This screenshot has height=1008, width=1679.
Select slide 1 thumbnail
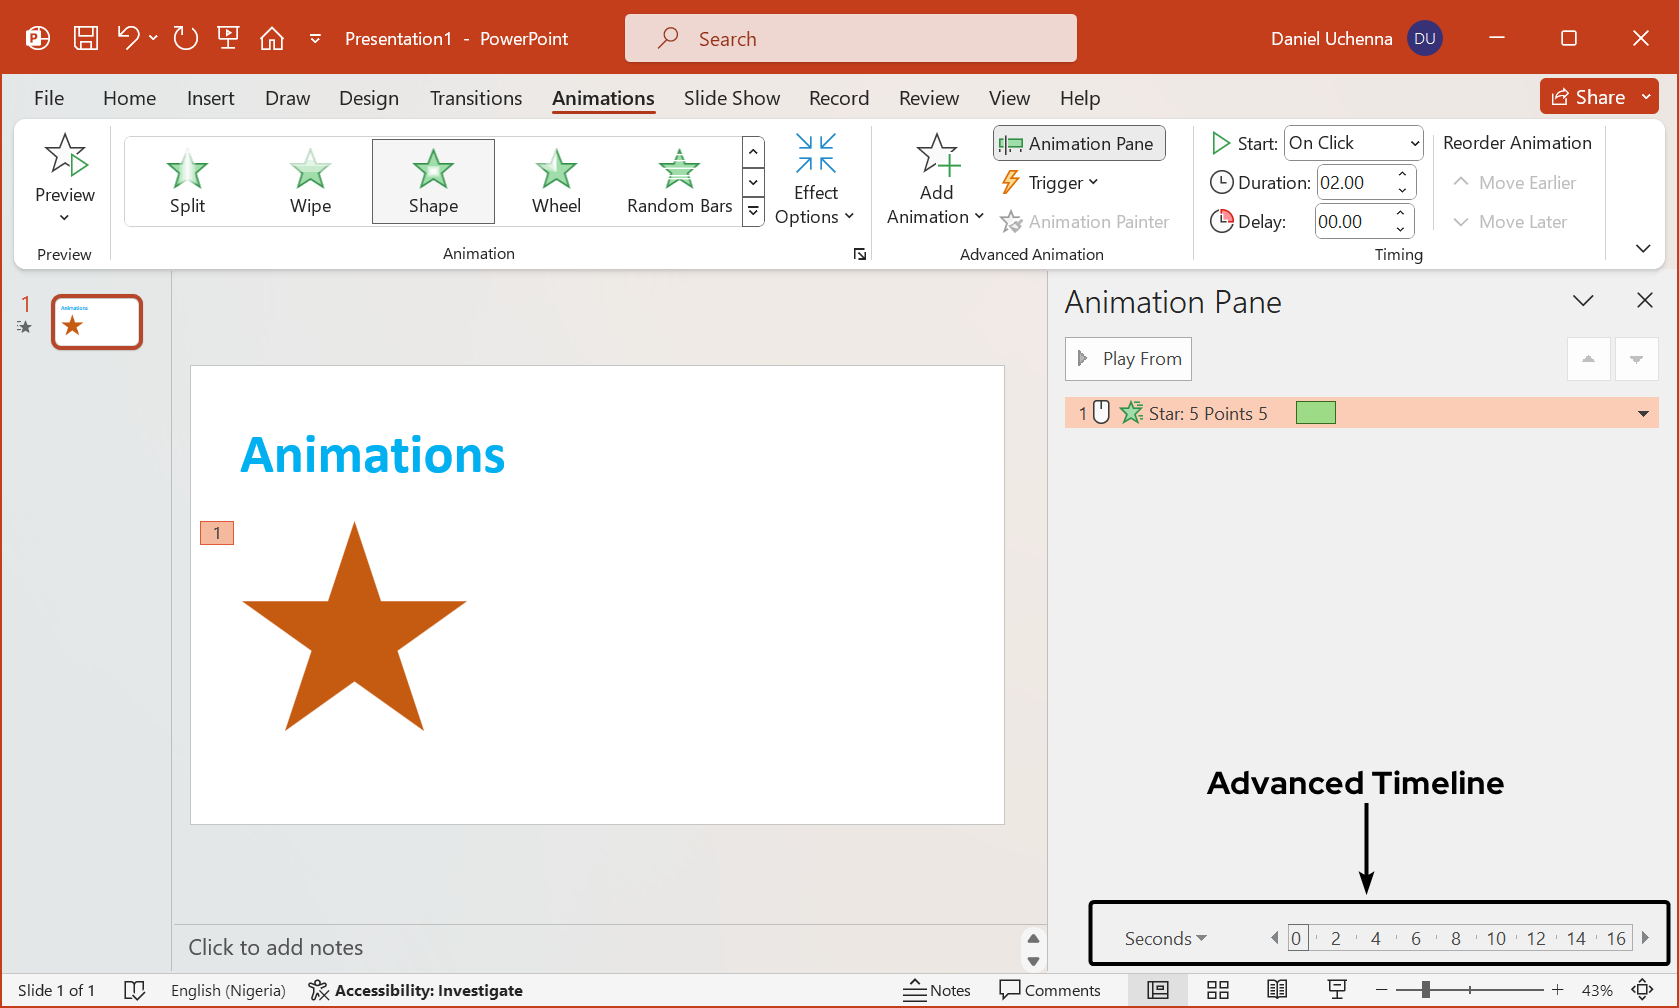[97, 322]
